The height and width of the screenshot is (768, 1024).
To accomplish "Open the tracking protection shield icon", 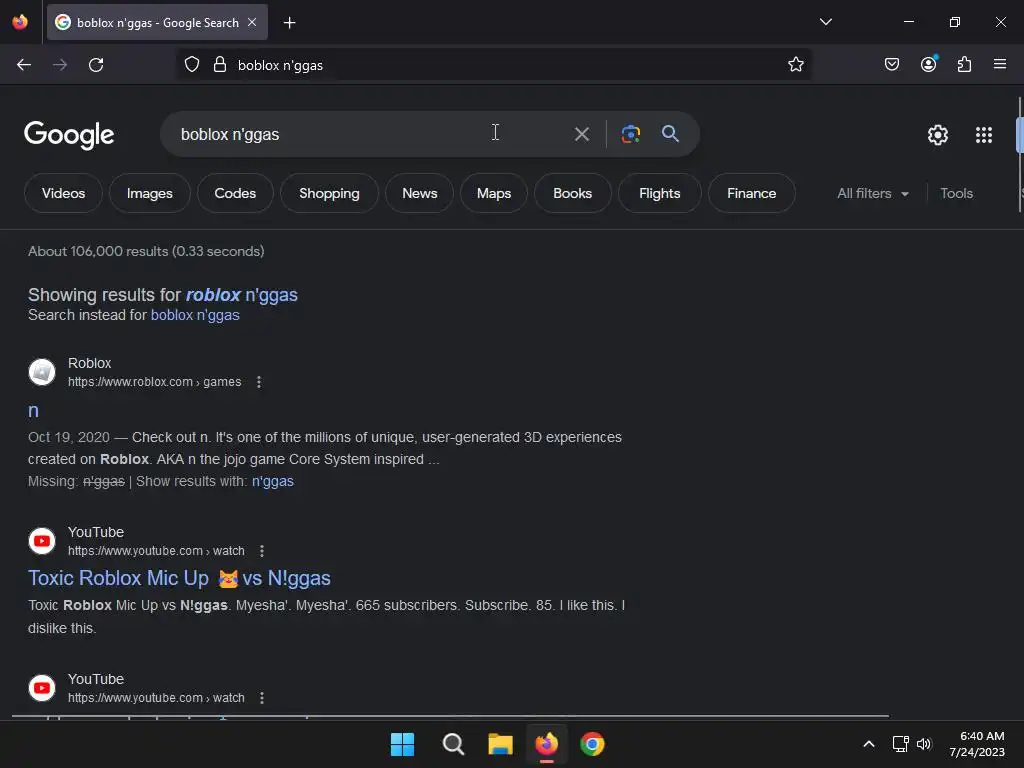I will [x=191, y=65].
